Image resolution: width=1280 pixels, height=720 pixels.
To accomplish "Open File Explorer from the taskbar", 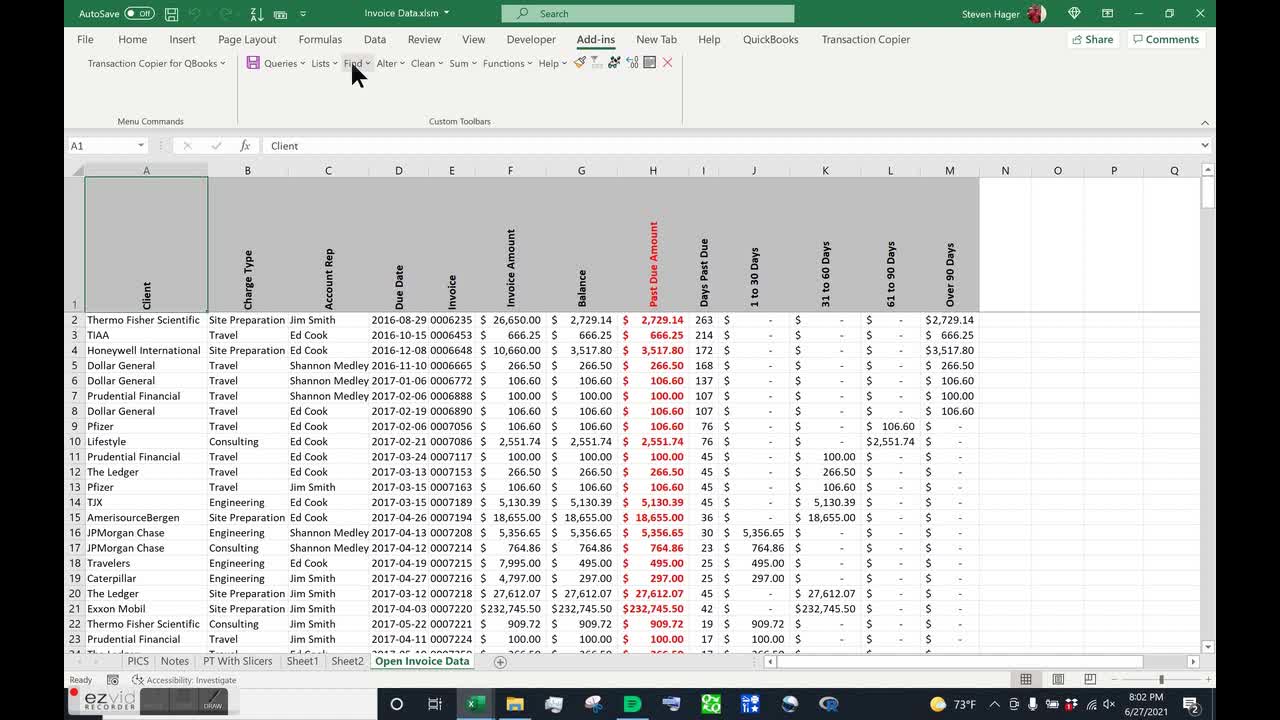I will point(514,704).
